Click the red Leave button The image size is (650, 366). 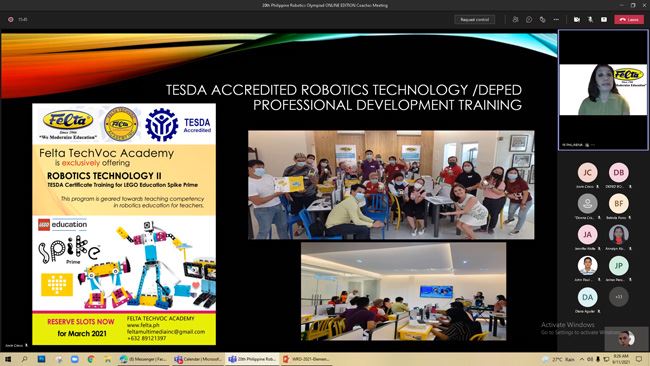(x=629, y=19)
